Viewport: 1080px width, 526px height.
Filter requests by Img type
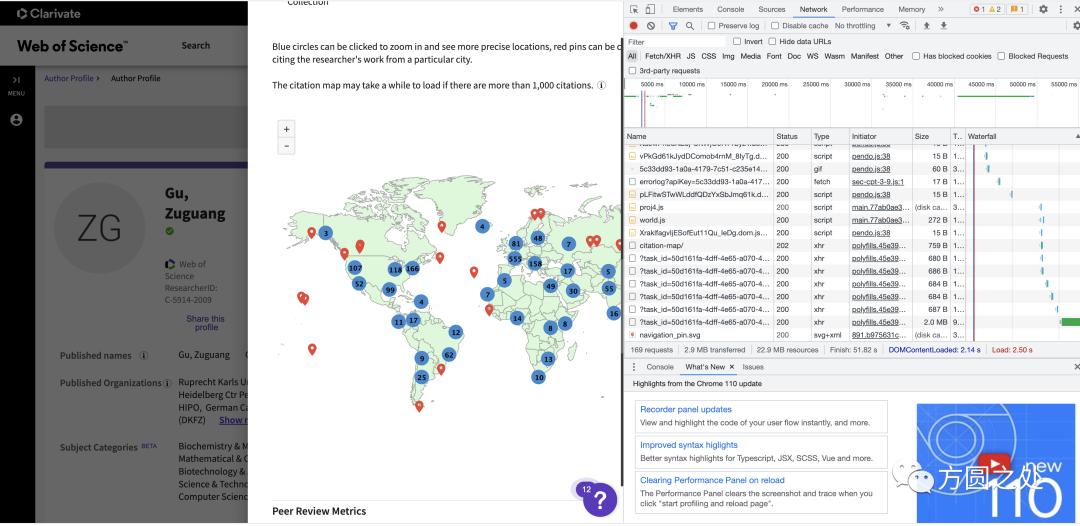coord(728,56)
